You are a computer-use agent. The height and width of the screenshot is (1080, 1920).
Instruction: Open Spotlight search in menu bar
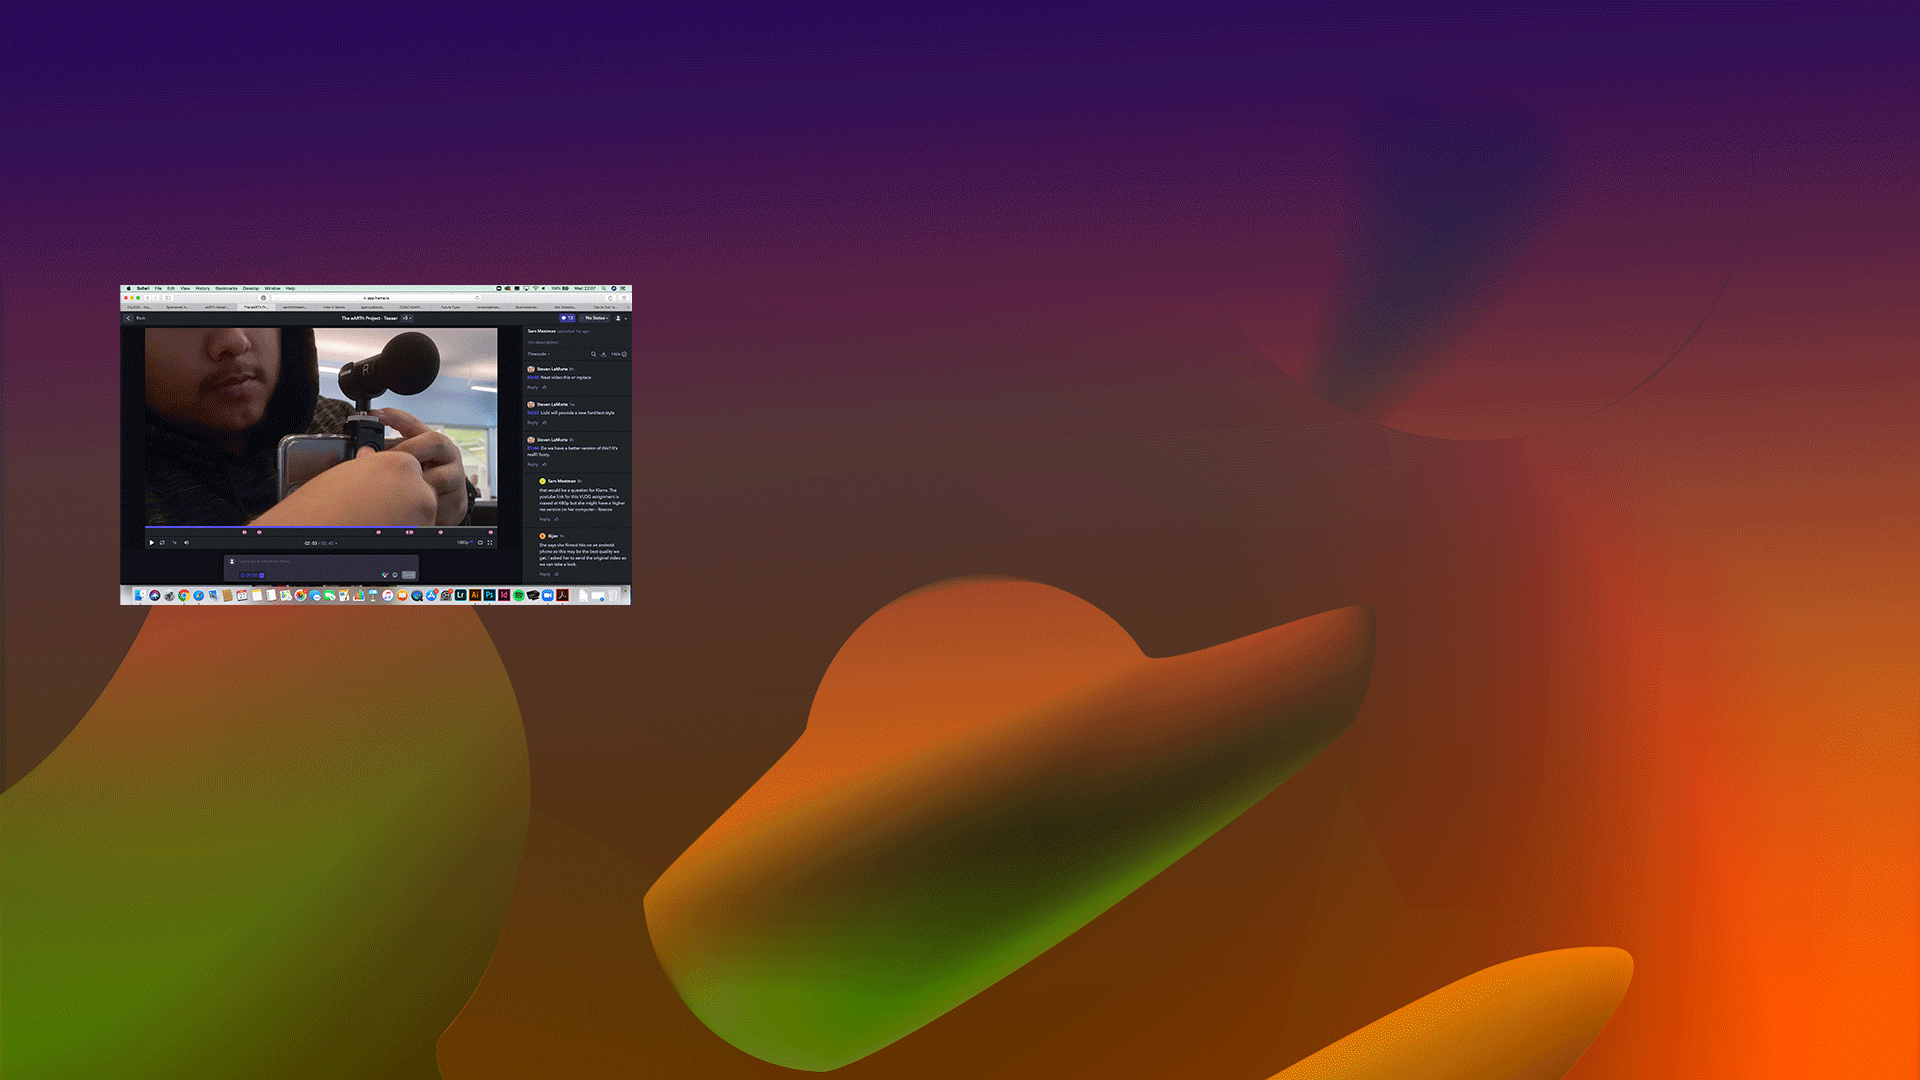pos(604,288)
